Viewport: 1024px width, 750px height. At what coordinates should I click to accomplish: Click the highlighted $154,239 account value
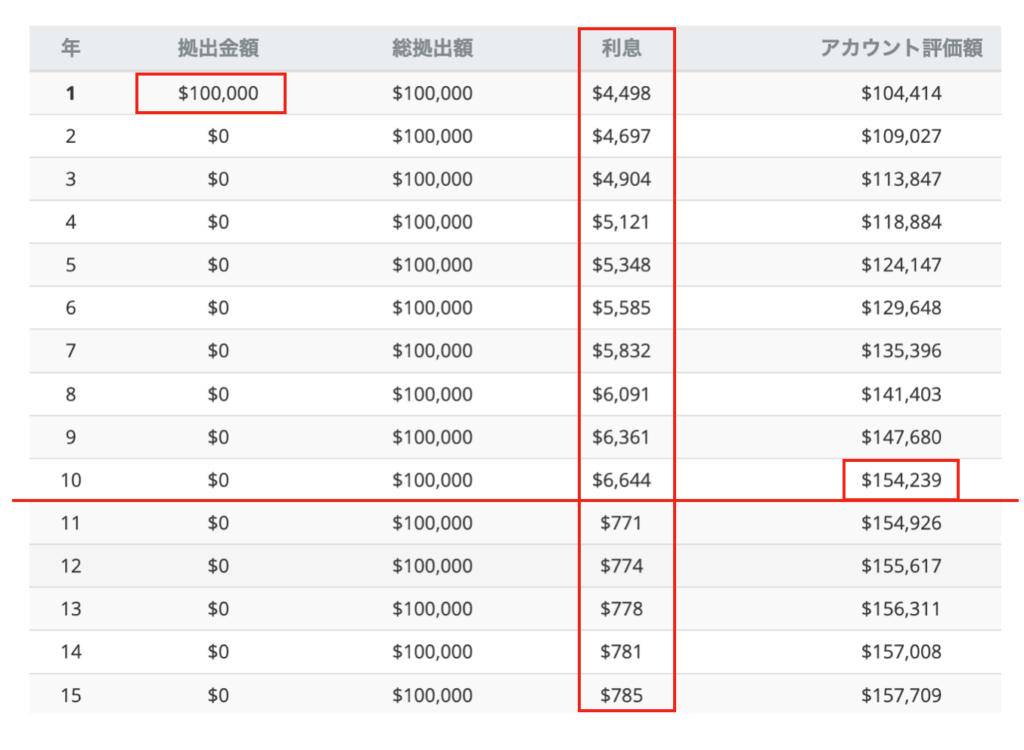pos(901,480)
